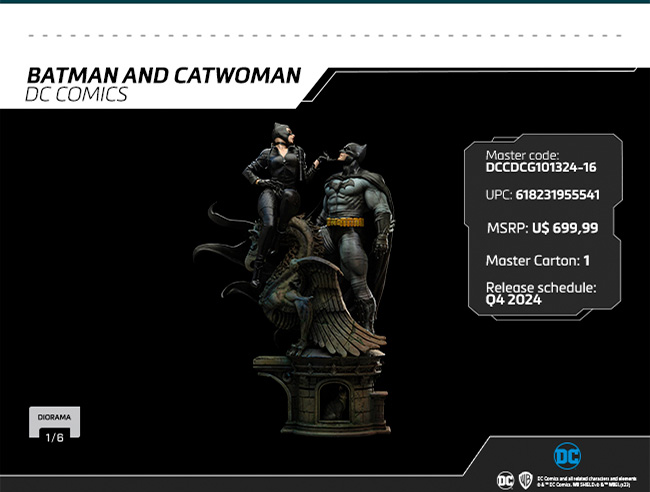This screenshot has width=650, height=492.
Task: Click the master code DCCDCG101324-16
Action: [540, 168]
